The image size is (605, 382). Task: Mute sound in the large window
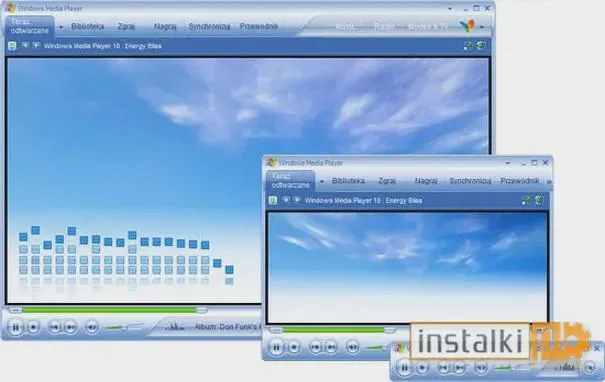pos(91,328)
